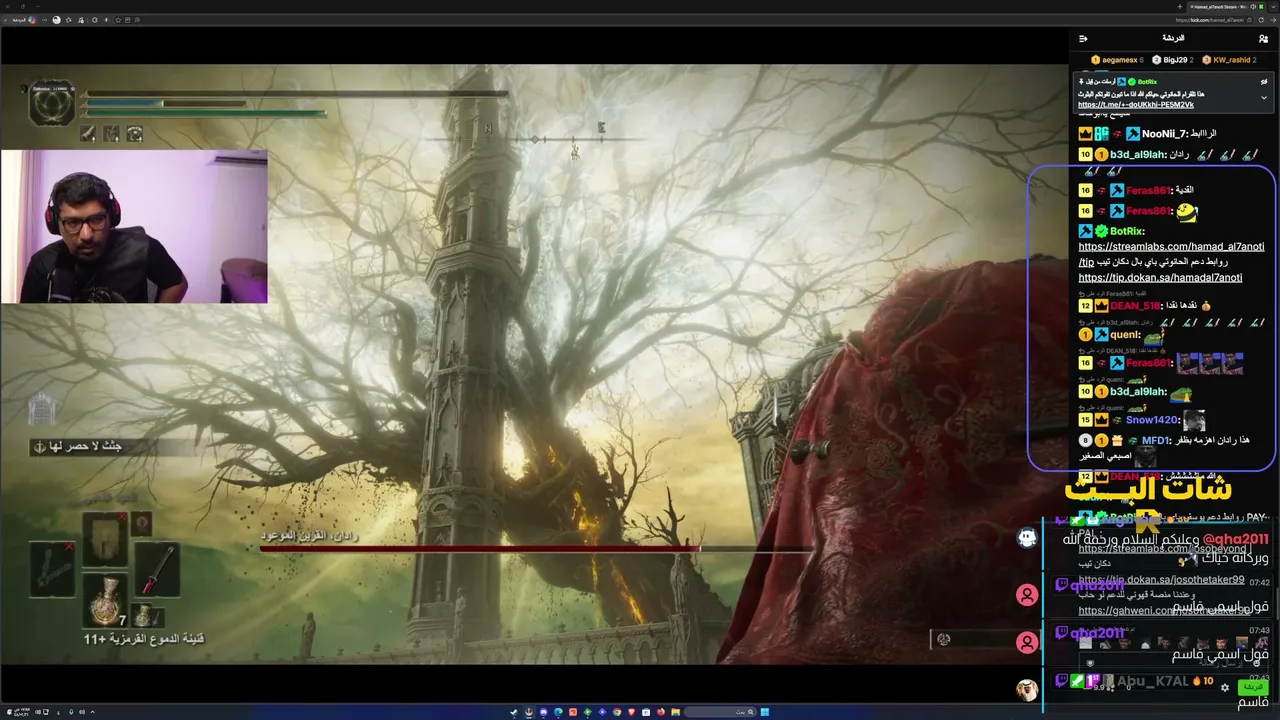Click the bee emote in Feras861's message
The image size is (1280, 720).
point(1186,211)
